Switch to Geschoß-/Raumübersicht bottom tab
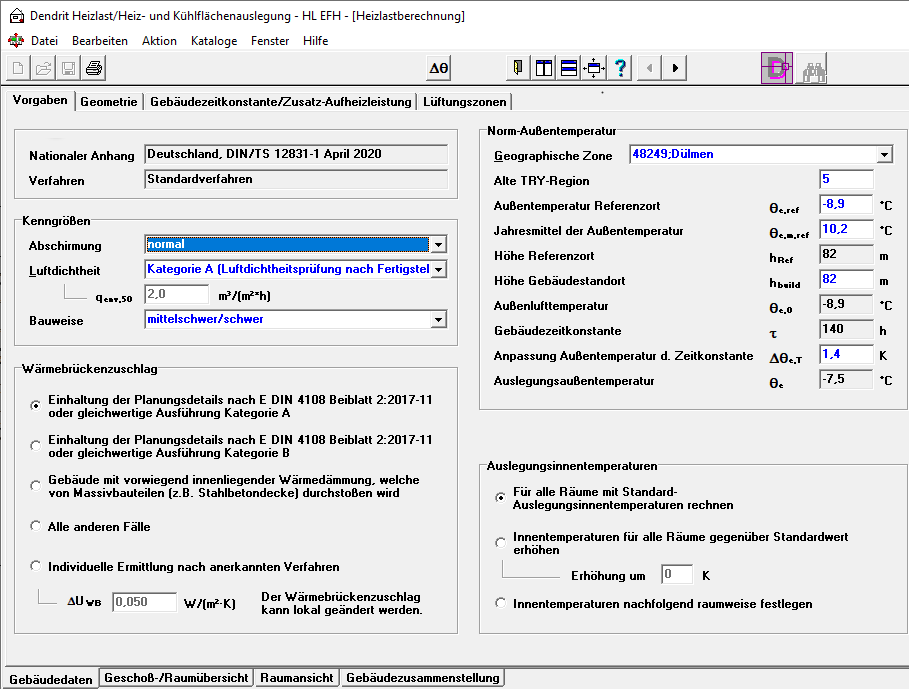Viewport: 909px width, 689px height. pos(176,677)
